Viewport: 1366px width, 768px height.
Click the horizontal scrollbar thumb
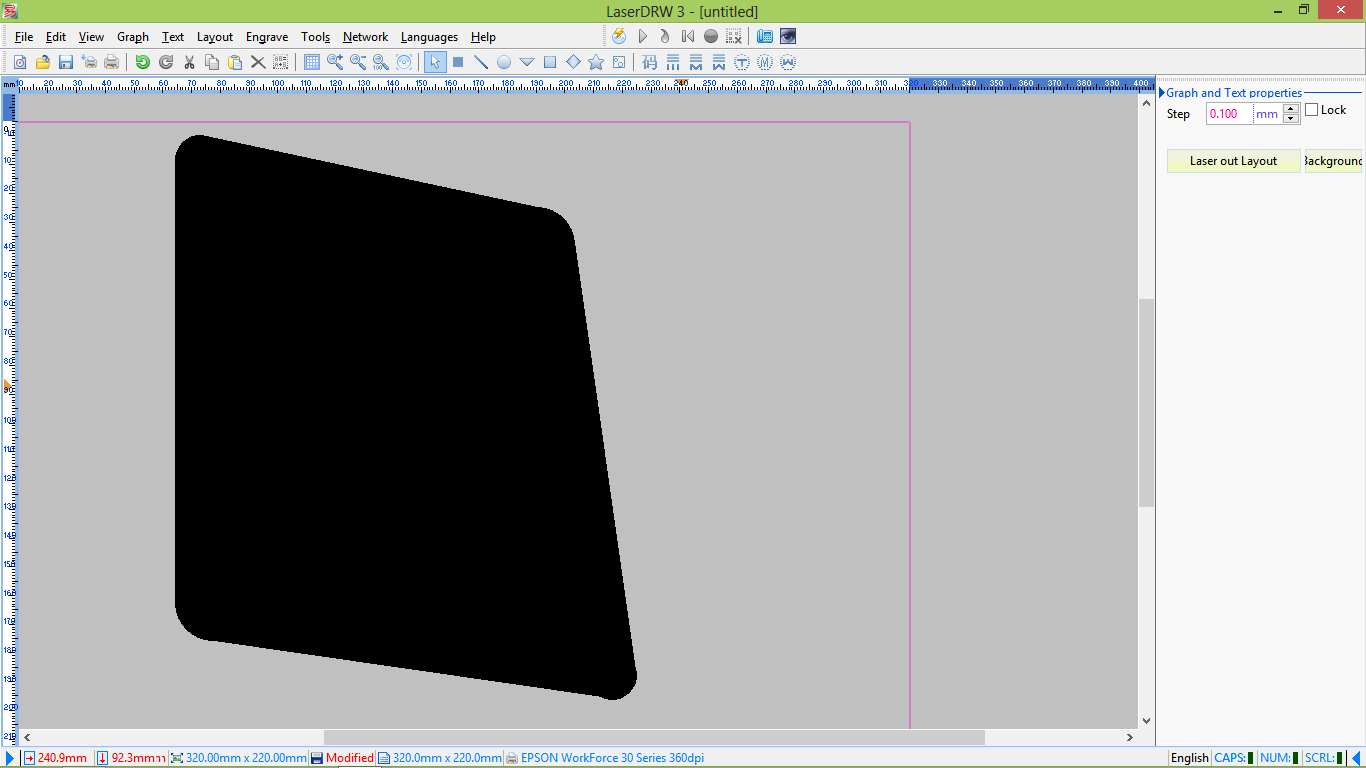pos(654,737)
